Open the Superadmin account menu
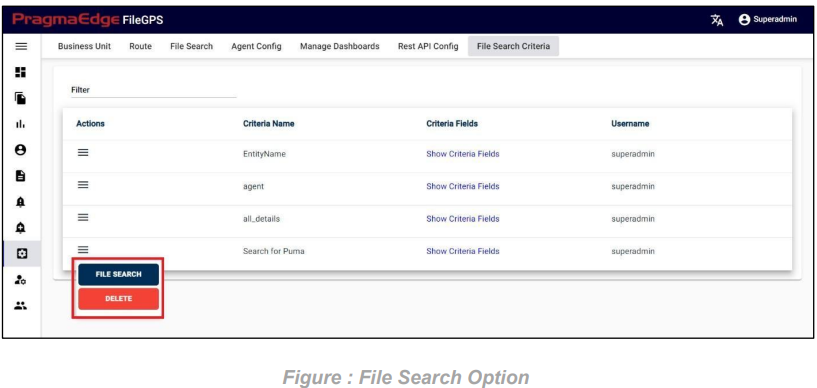817x388 pixels. [768, 19]
